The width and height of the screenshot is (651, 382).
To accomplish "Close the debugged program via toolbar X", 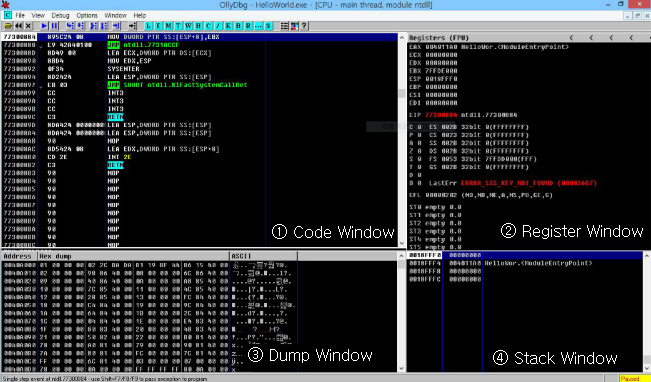I will [28, 26].
